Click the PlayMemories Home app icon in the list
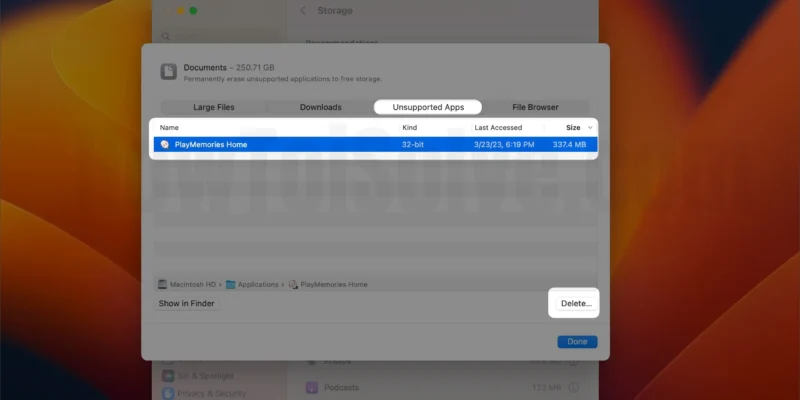This screenshot has height=400, width=800. (x=164, y=144)
